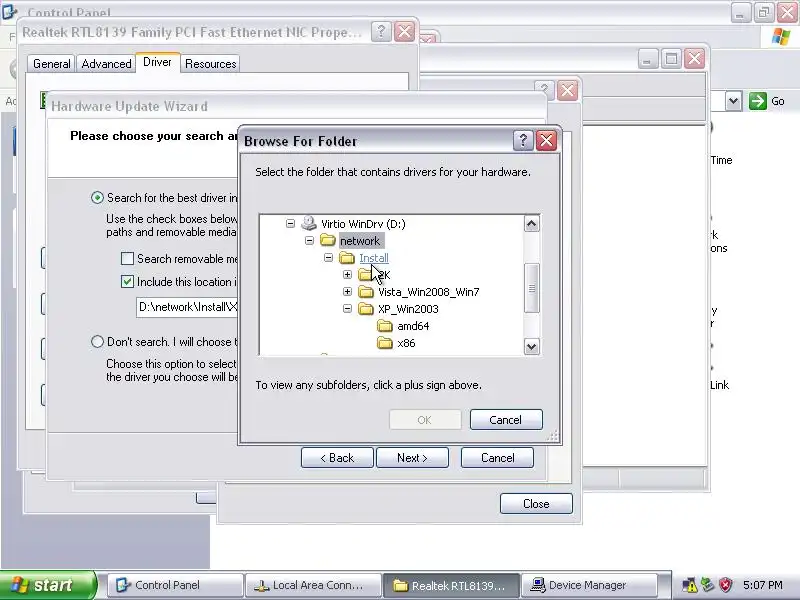
Task: Click the D:\network\Install path field
Action: (187, 307)
